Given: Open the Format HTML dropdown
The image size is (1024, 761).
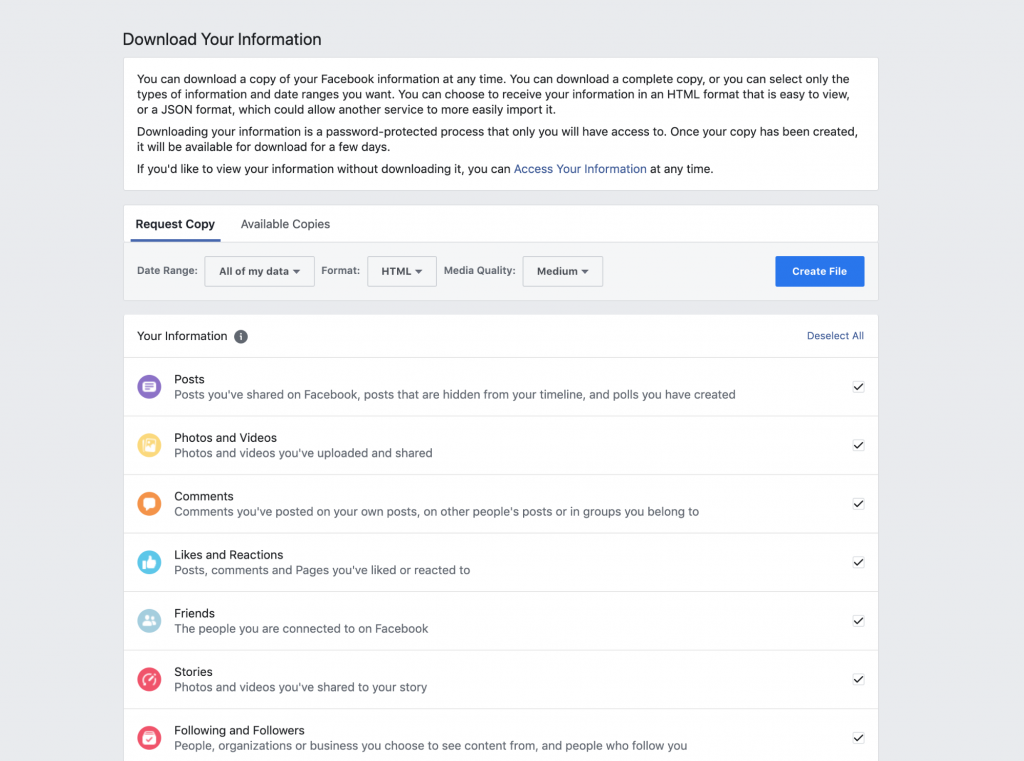Looking at the screenshot, I should [x=402, y=271].
